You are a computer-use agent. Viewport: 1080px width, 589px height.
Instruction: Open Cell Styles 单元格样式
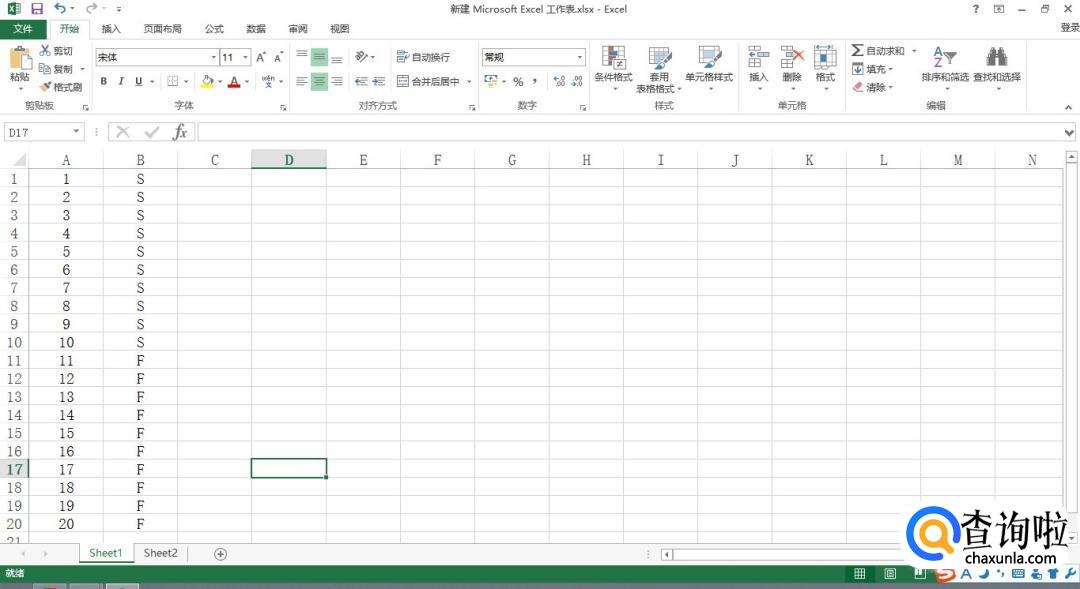click(709, 67)
